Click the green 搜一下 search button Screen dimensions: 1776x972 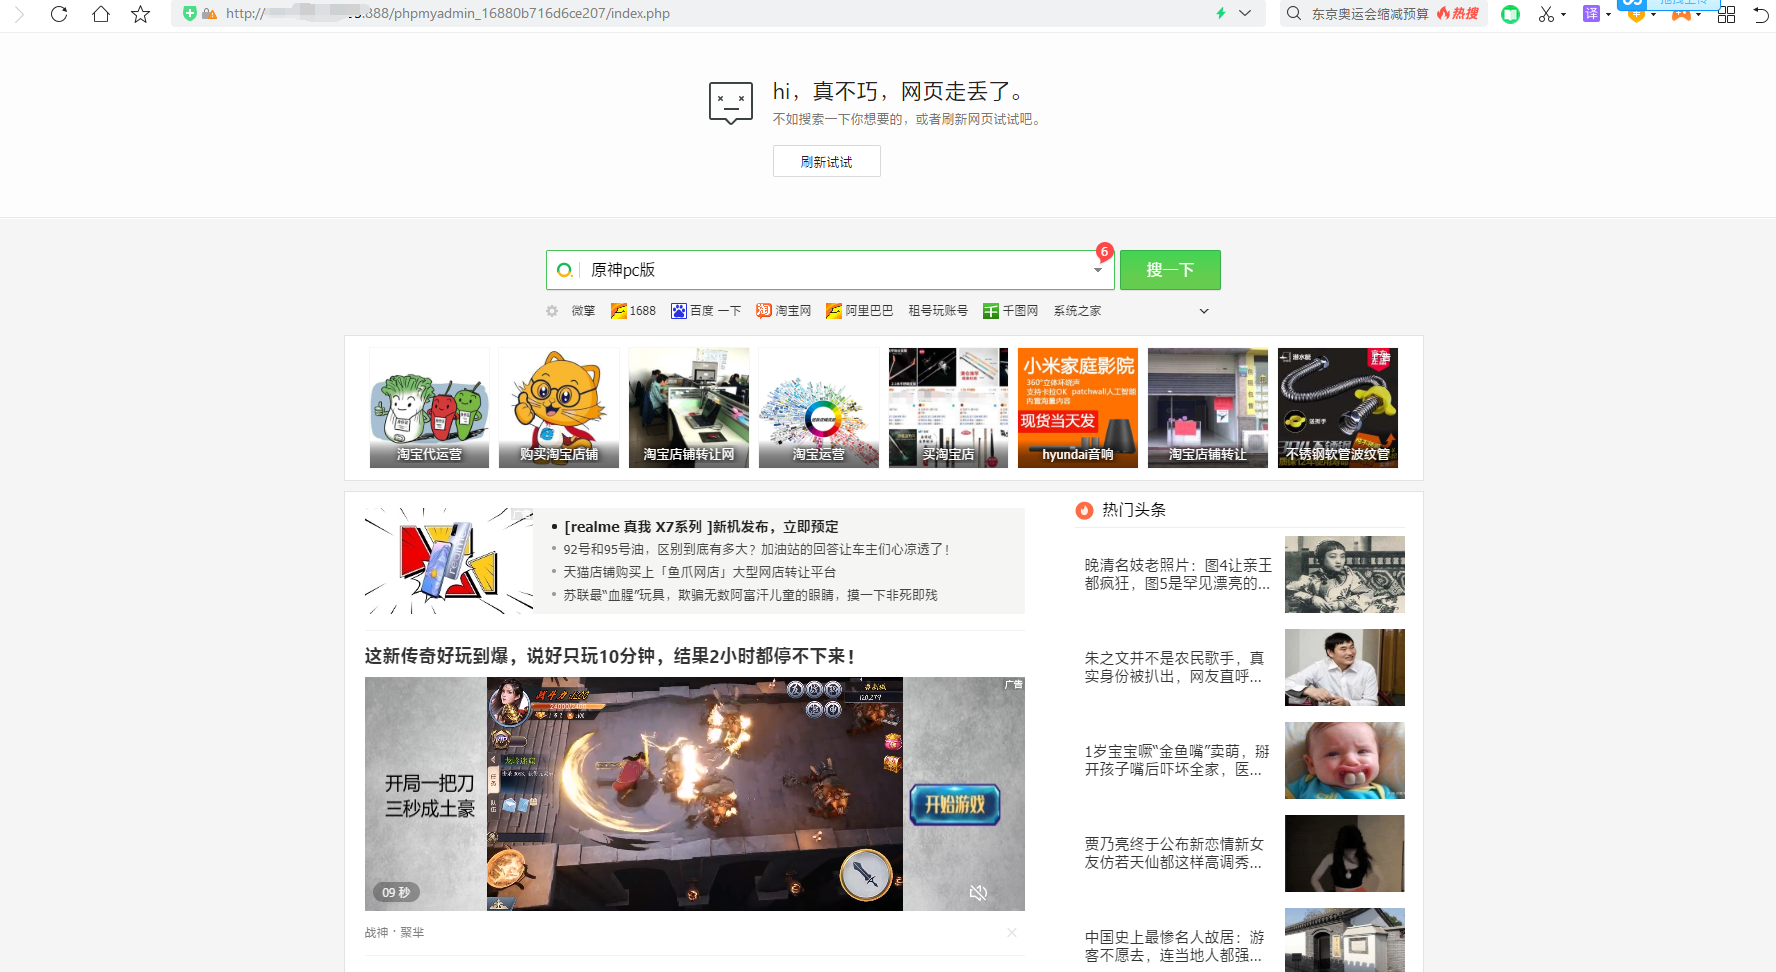point(1170,270)
